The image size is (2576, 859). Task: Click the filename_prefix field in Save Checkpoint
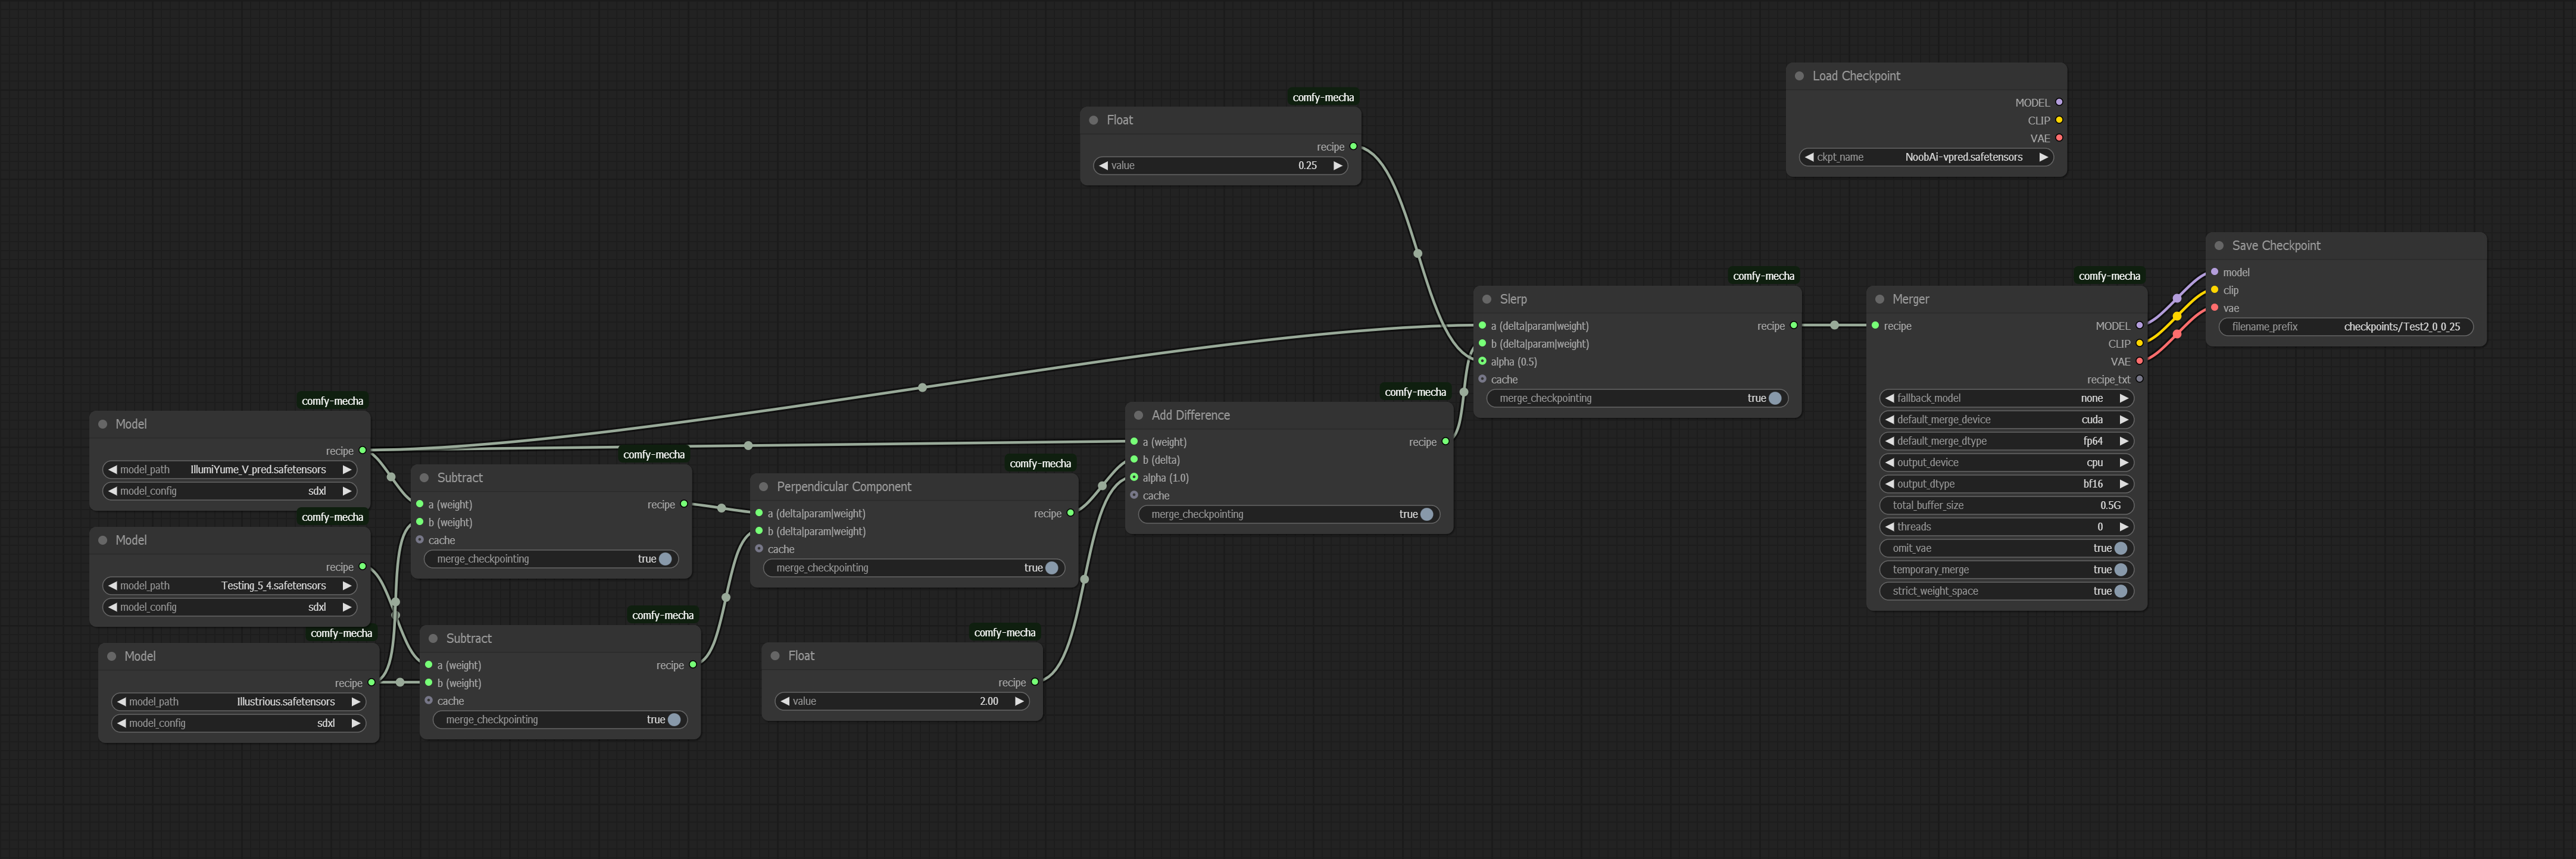[x=2346, y=327]
